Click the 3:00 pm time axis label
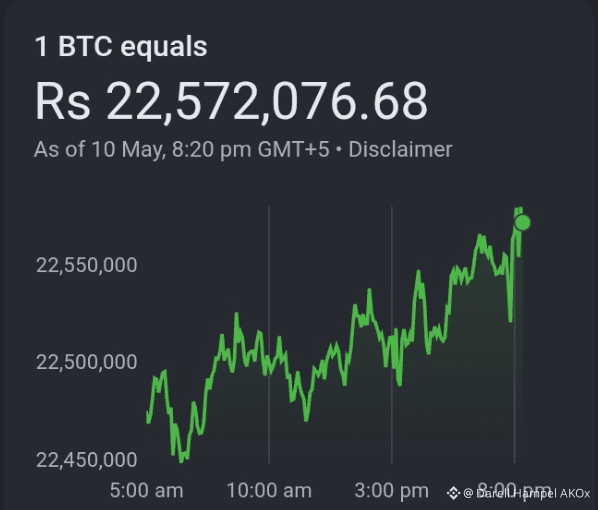The width and height of the screenshot is (598, 510). [392, 490]
